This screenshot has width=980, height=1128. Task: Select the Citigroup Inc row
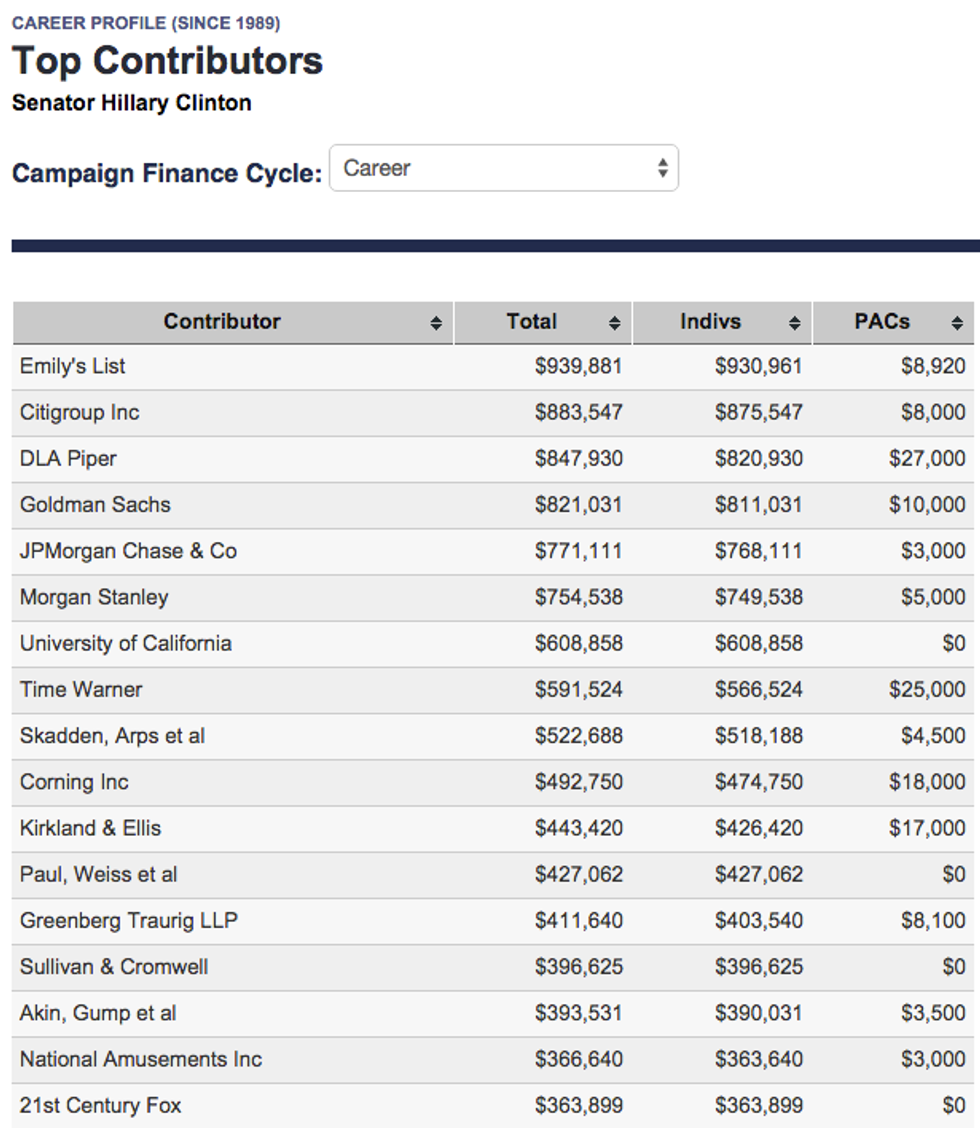pos(80,412)
